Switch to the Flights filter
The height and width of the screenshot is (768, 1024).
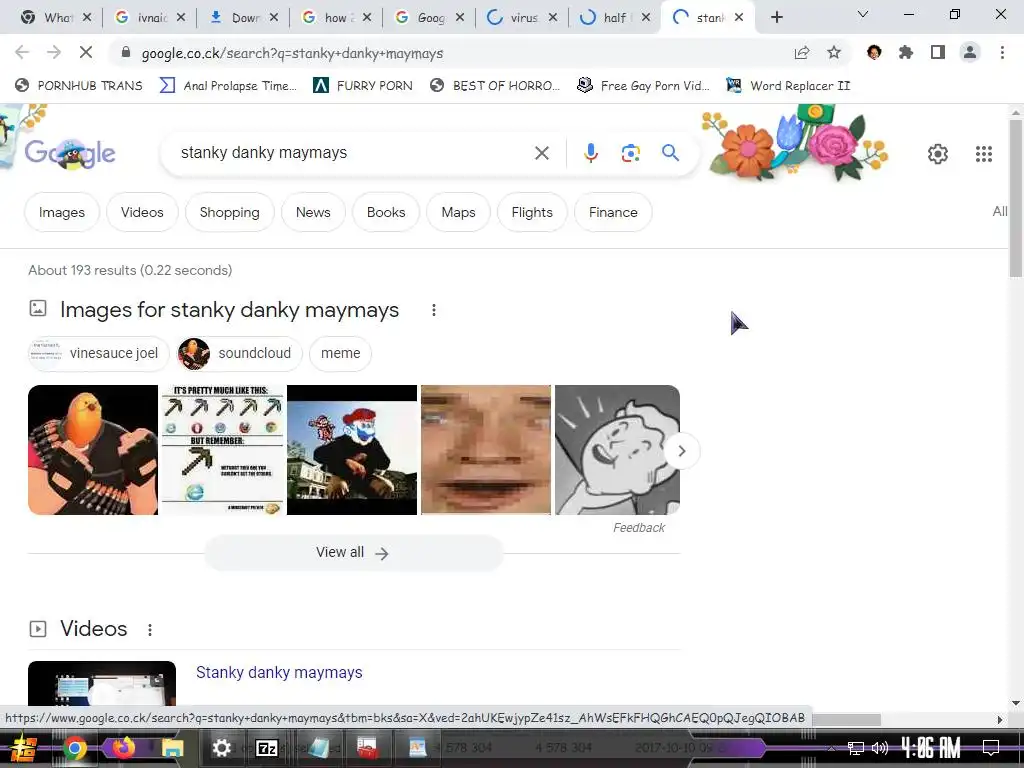click(x=532, y=212)
